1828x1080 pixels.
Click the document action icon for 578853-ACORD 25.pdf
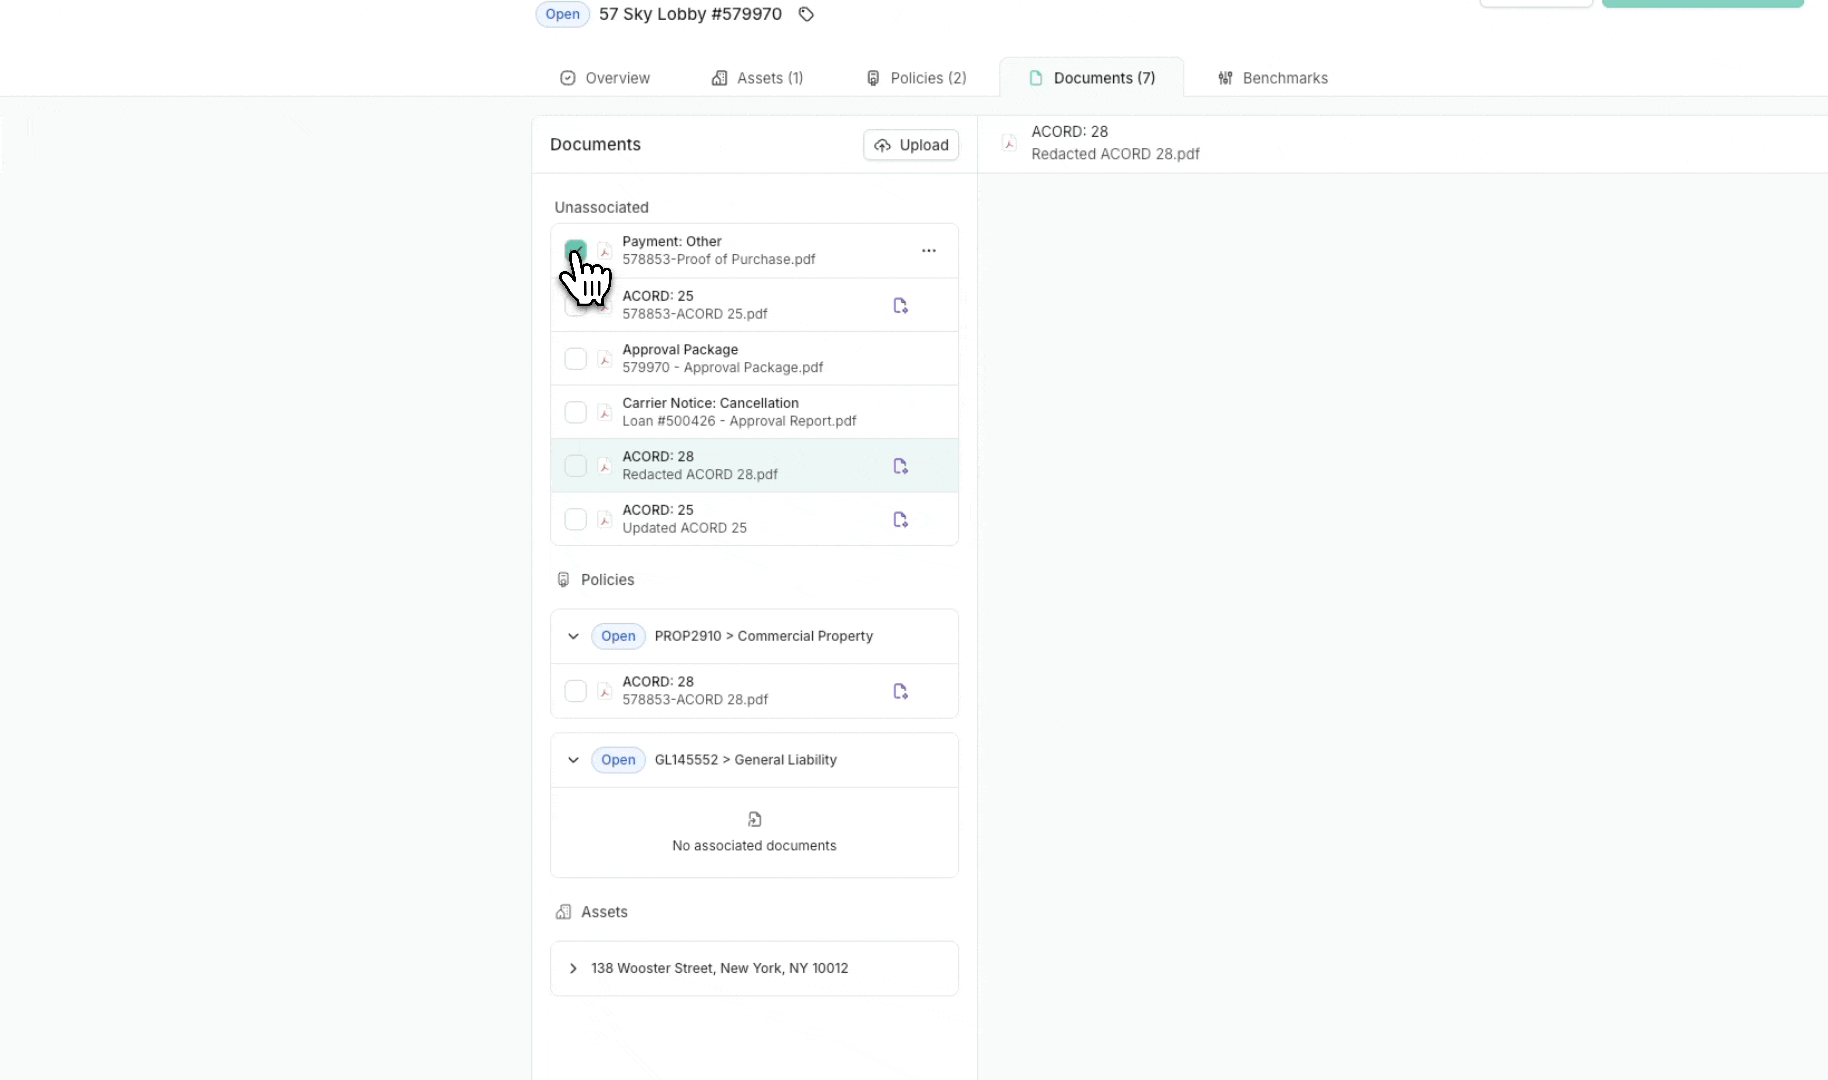click(x=900, y=305)
